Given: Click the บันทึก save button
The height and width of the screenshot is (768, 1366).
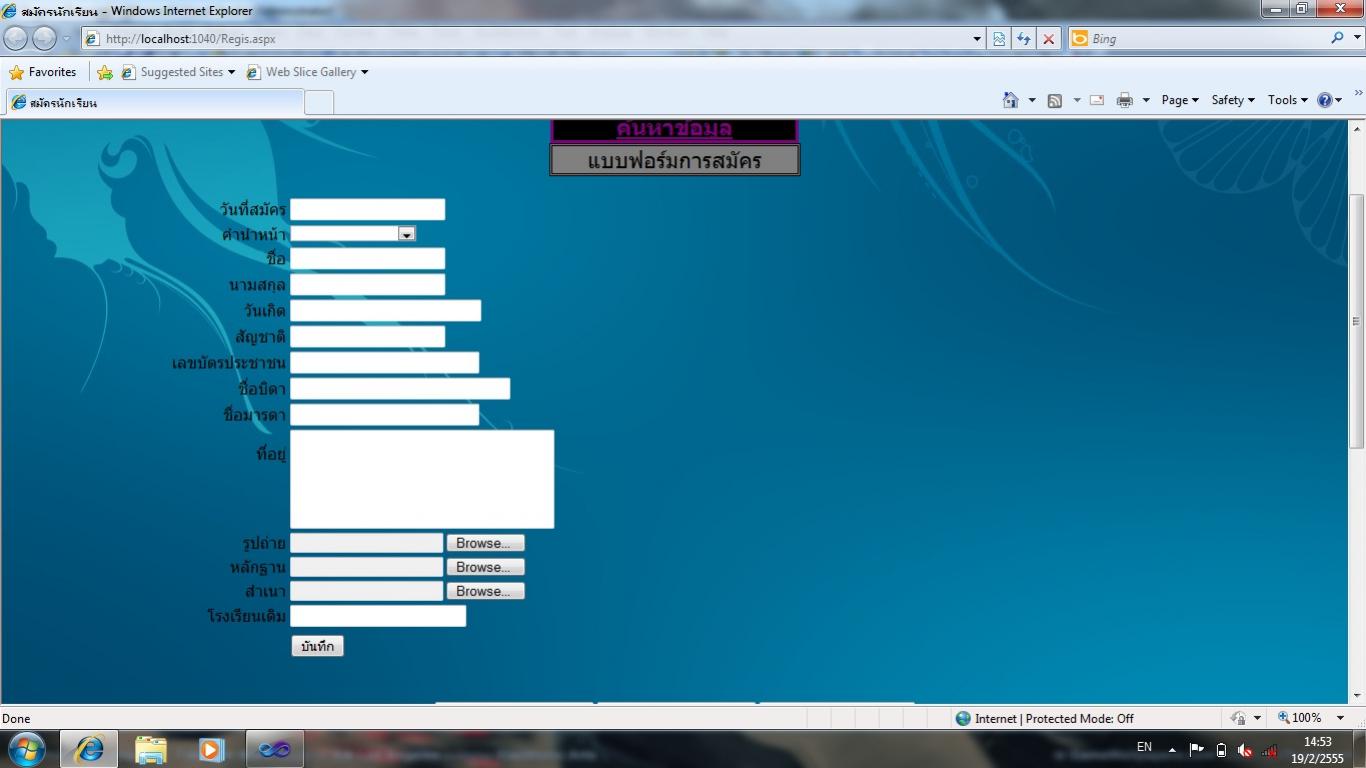Looking at the screenshot, I should click(317, 646).
